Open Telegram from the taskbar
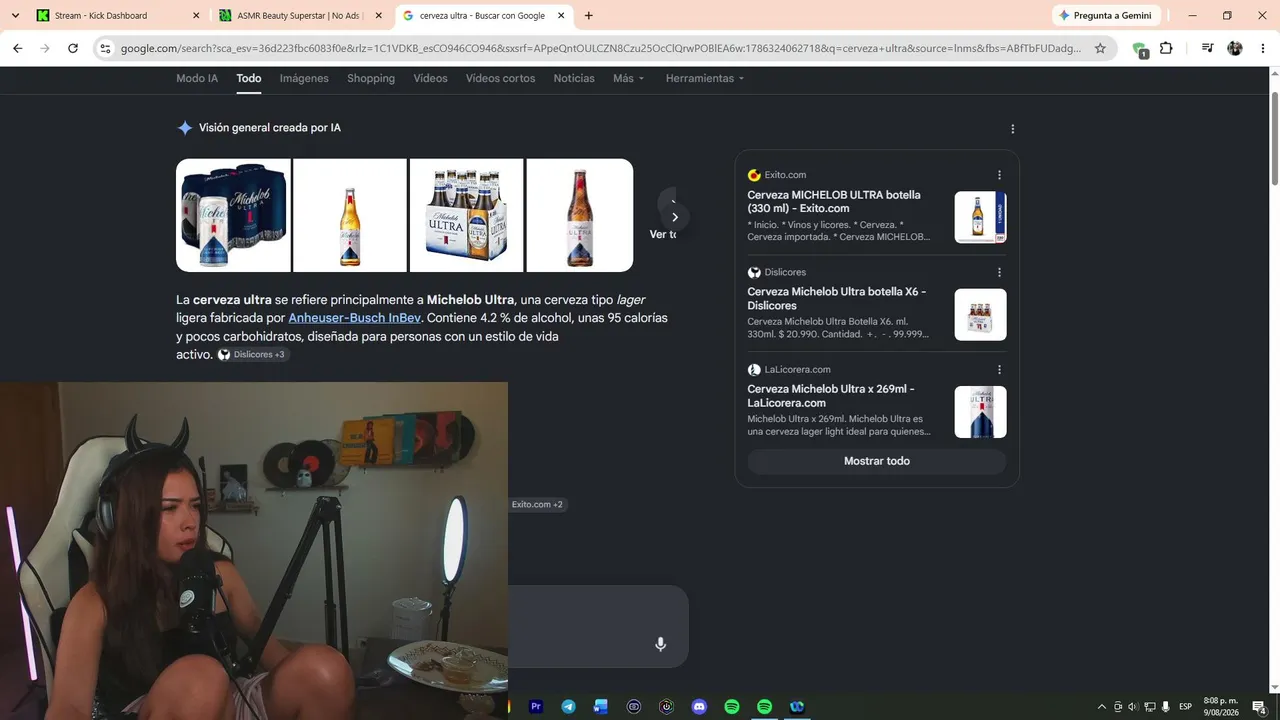Viewport: 1280px width, 720px height. point(568,706)
